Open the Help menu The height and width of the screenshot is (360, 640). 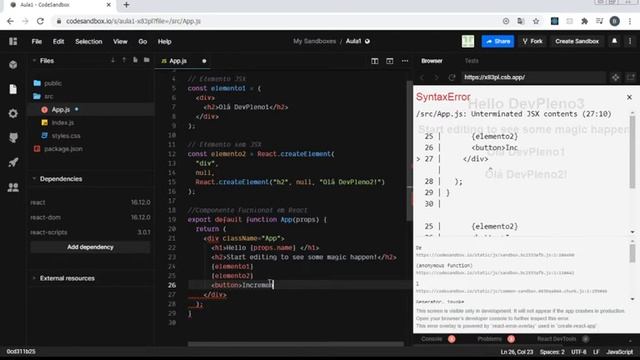click(x=164, y=42)
